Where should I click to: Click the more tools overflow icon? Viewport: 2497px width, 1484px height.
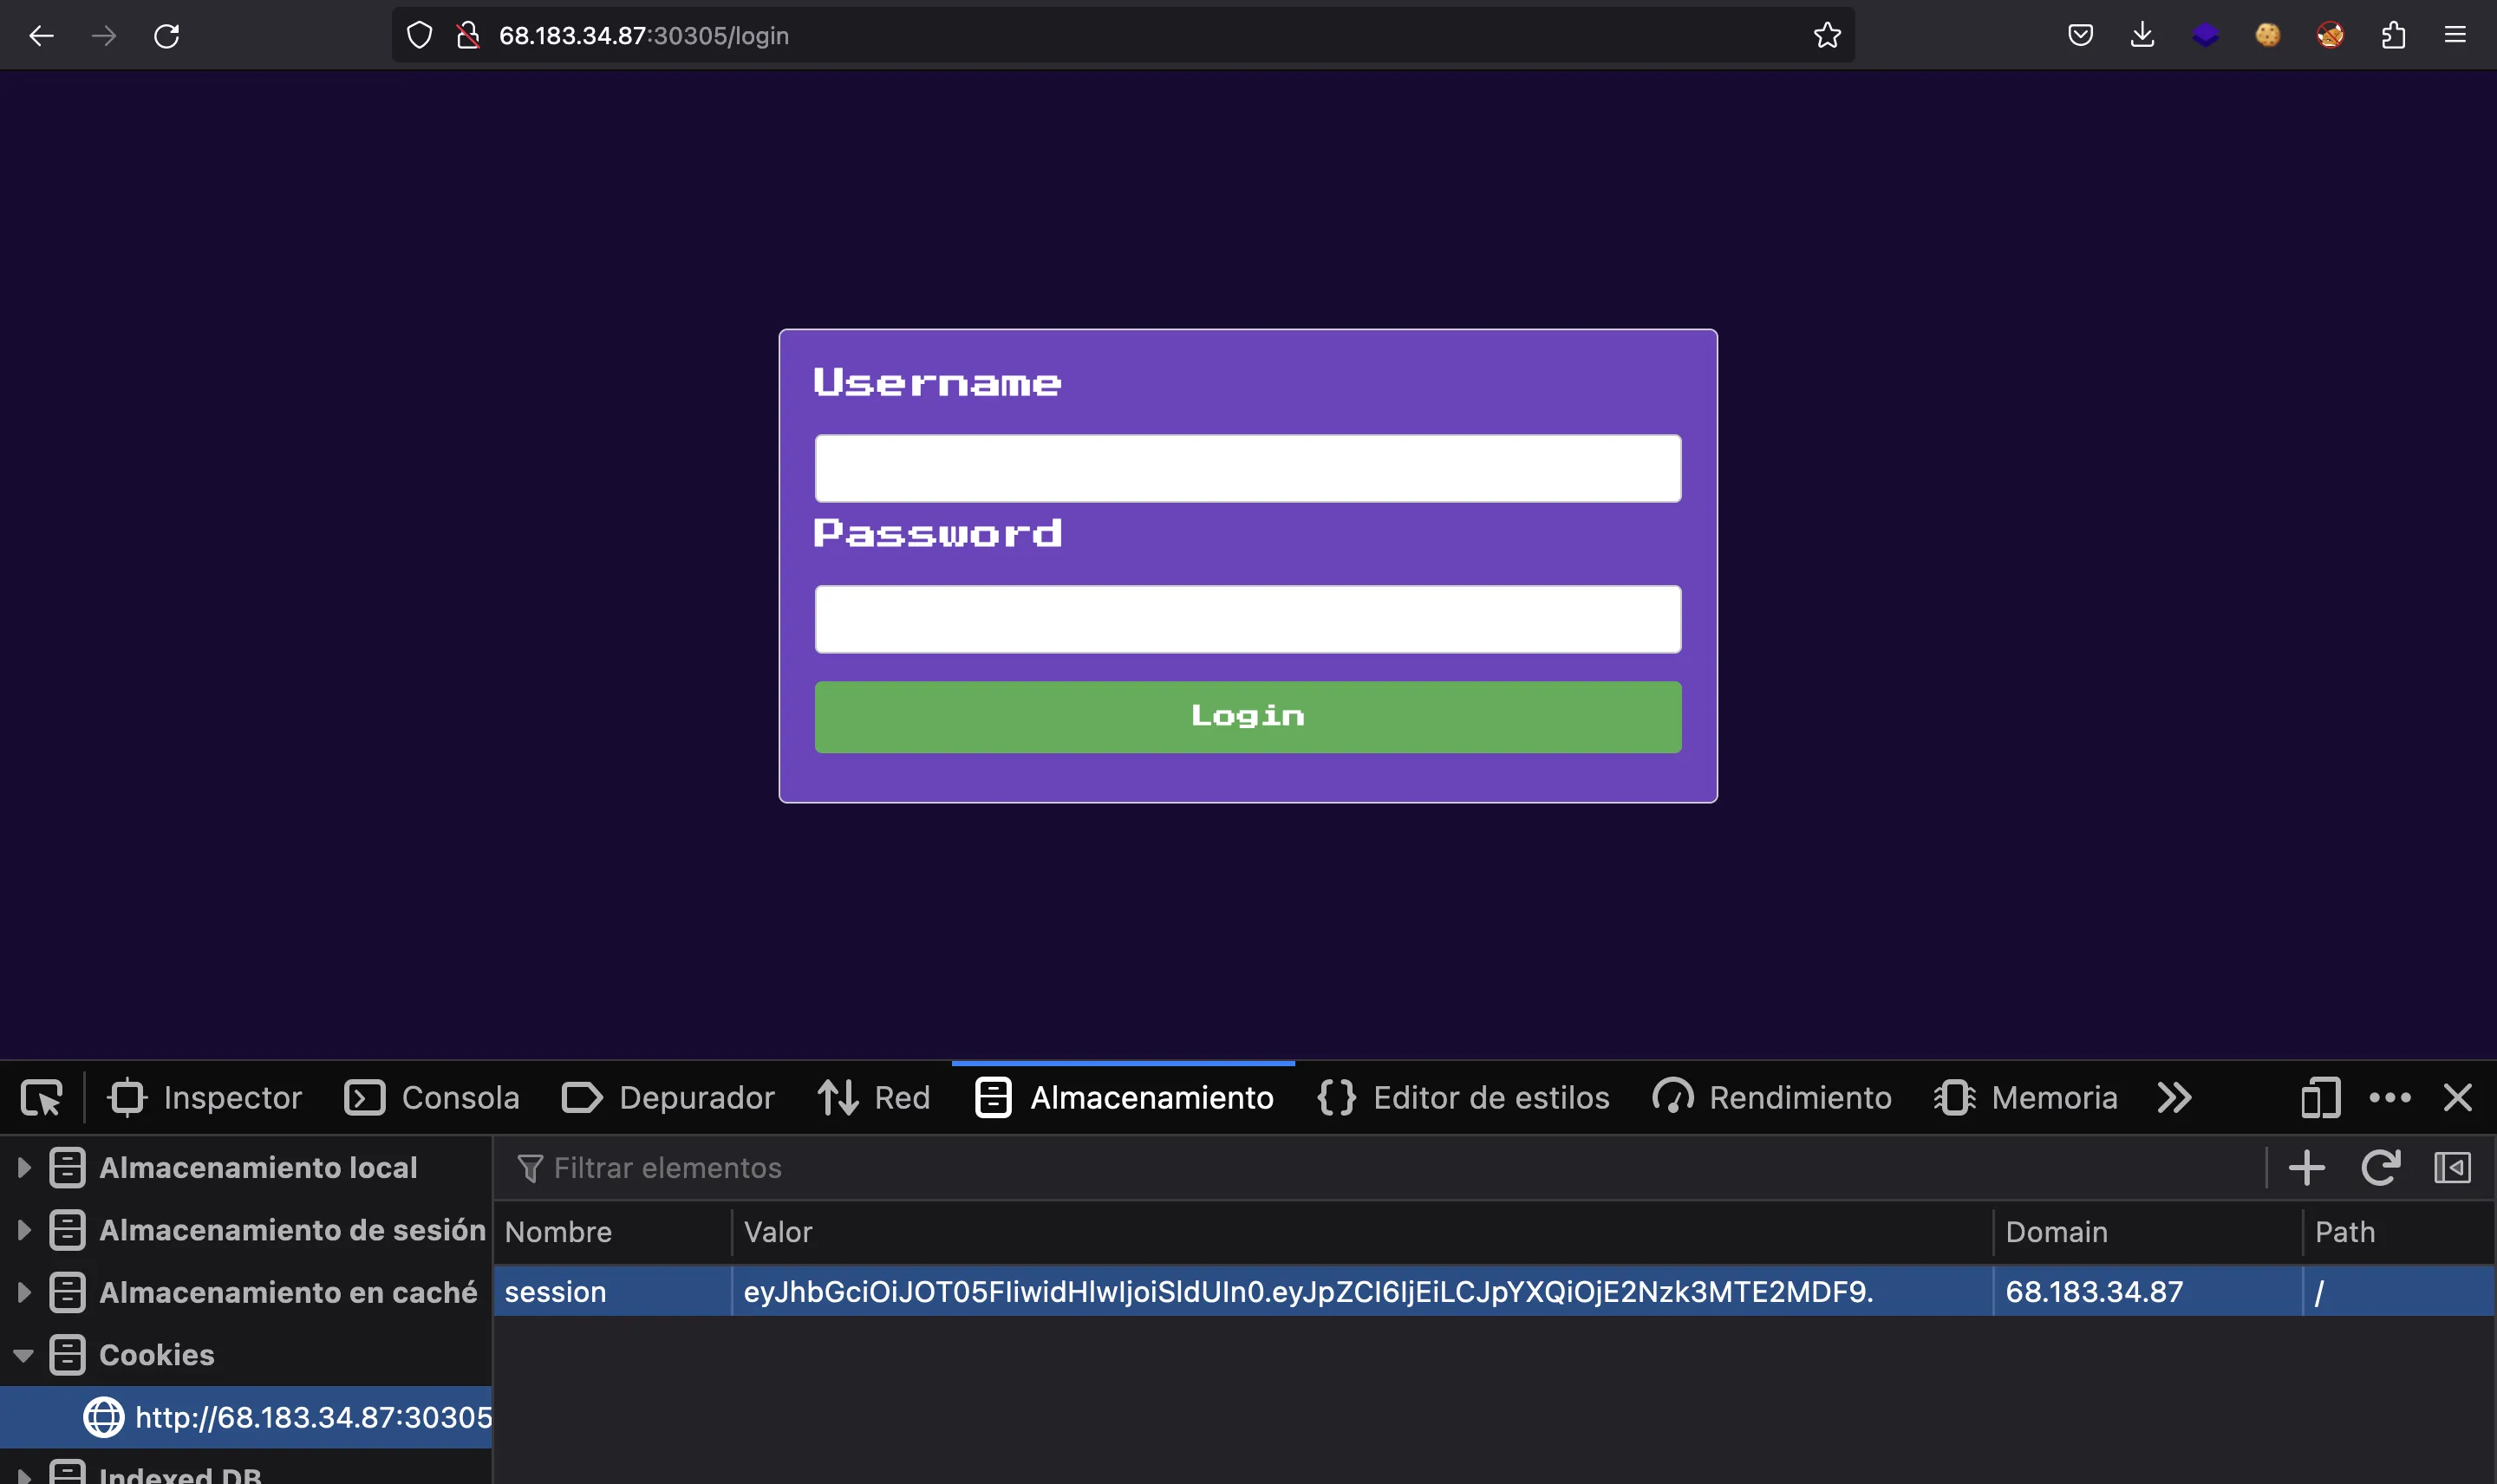2174,1096
